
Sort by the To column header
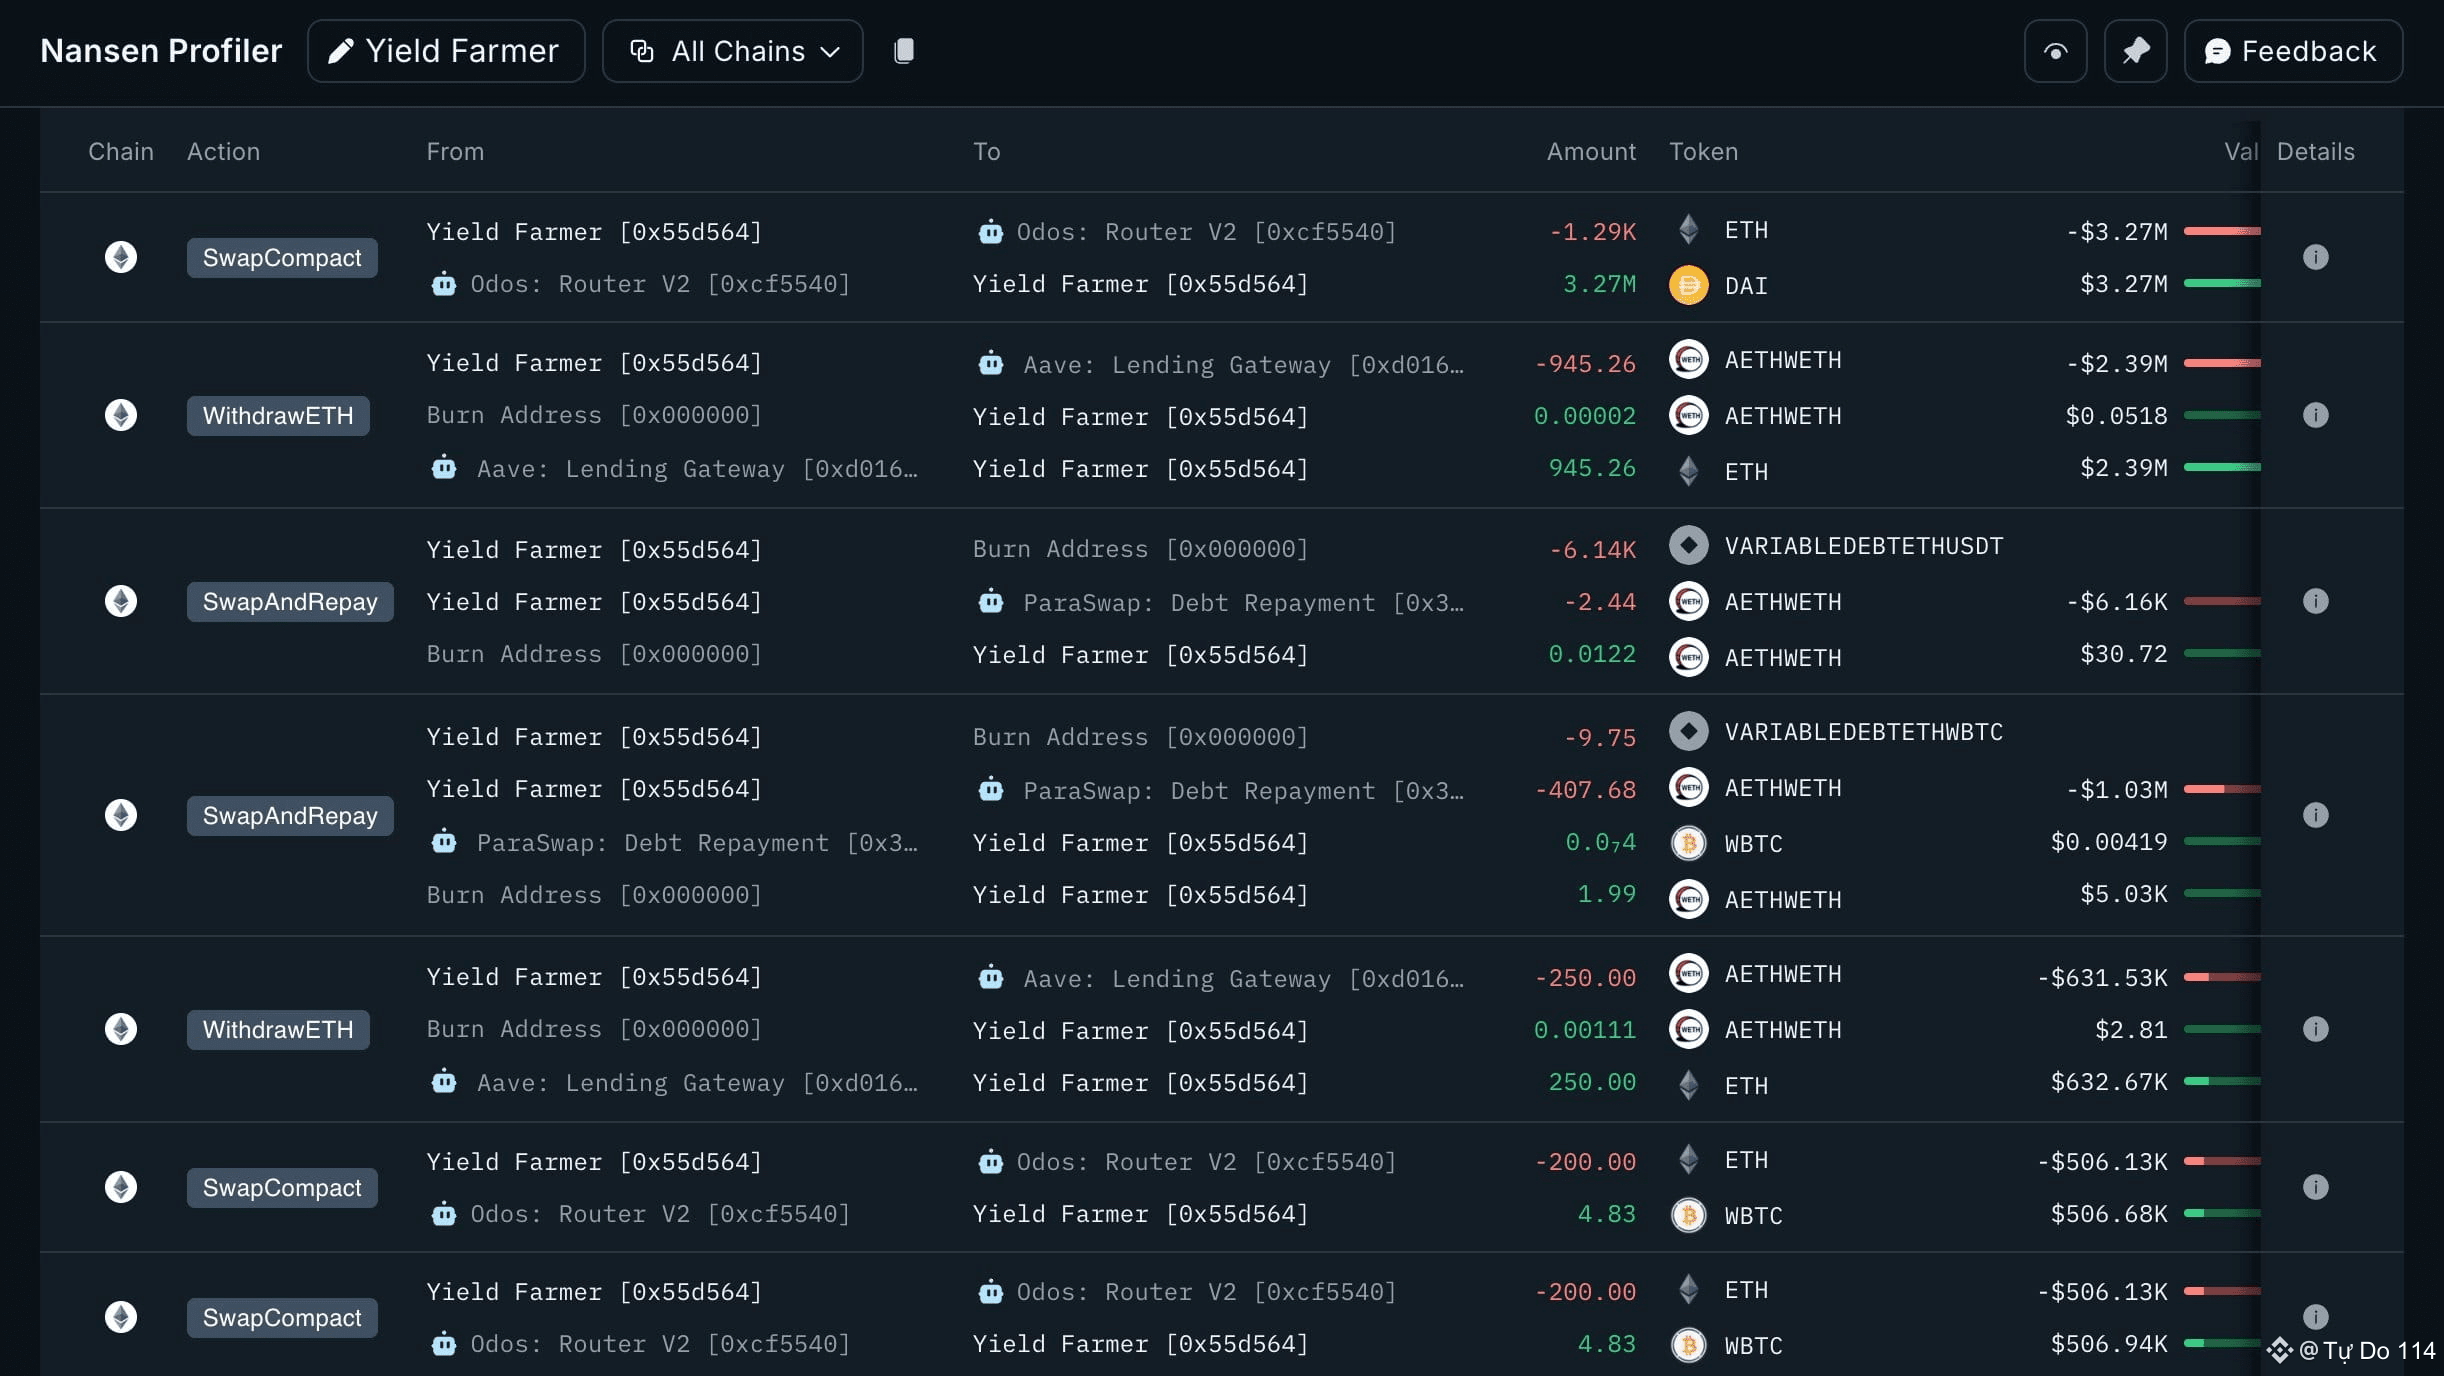(986, 151)
